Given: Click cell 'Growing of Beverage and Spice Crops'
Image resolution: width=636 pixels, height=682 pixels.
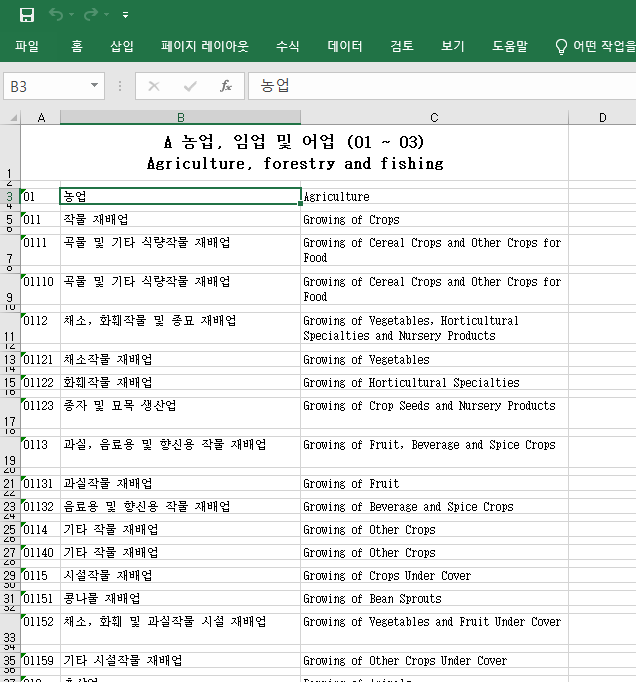Looking at the screenshot, I should click(434, 506).
